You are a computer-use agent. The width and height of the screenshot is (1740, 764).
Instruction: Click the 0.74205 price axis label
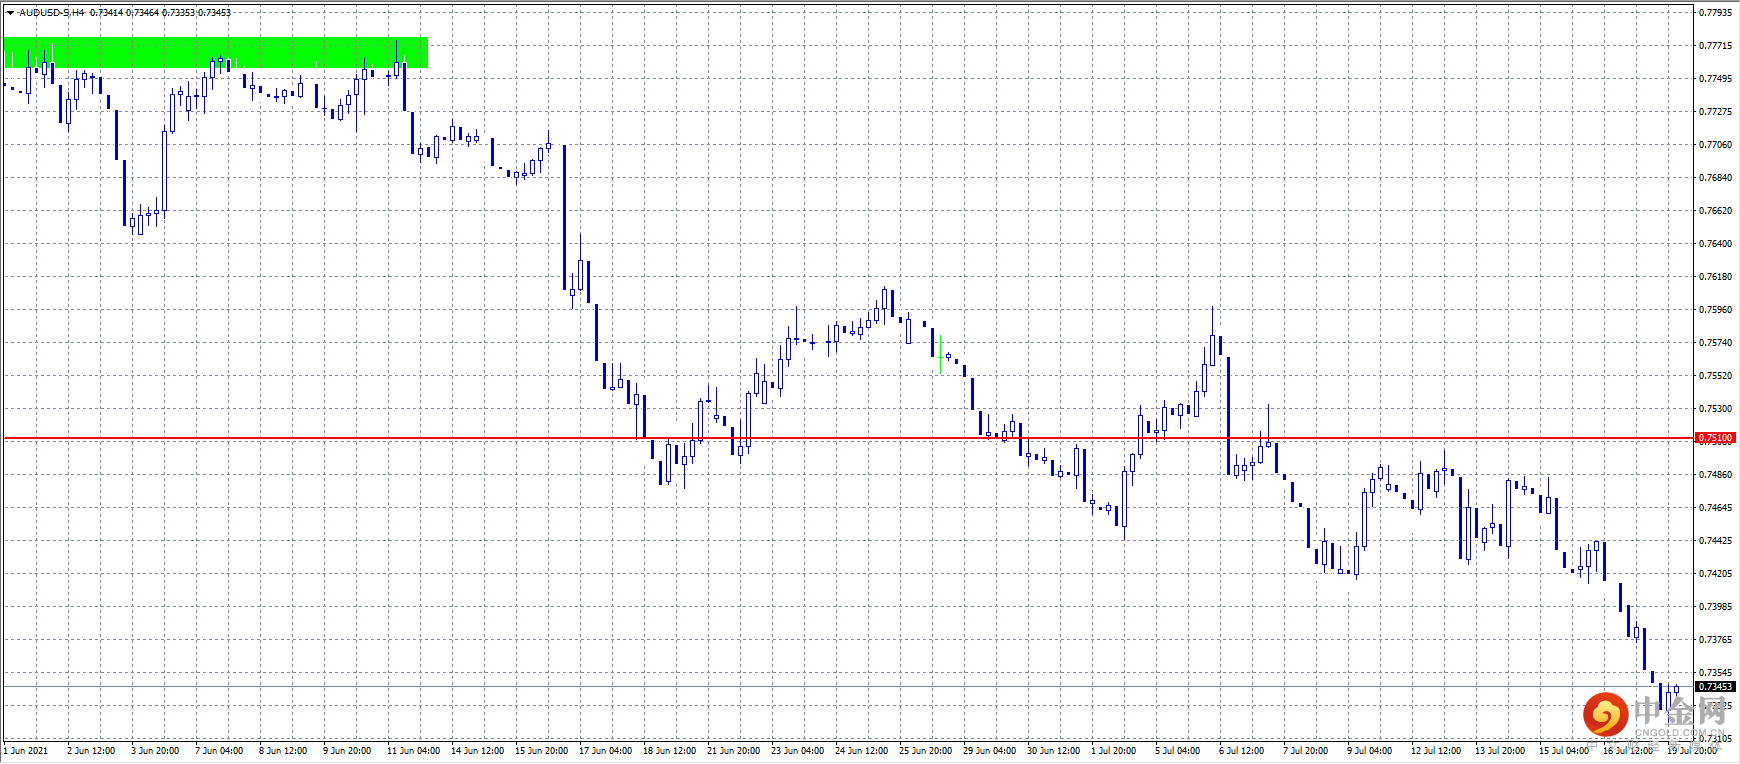1716,574
